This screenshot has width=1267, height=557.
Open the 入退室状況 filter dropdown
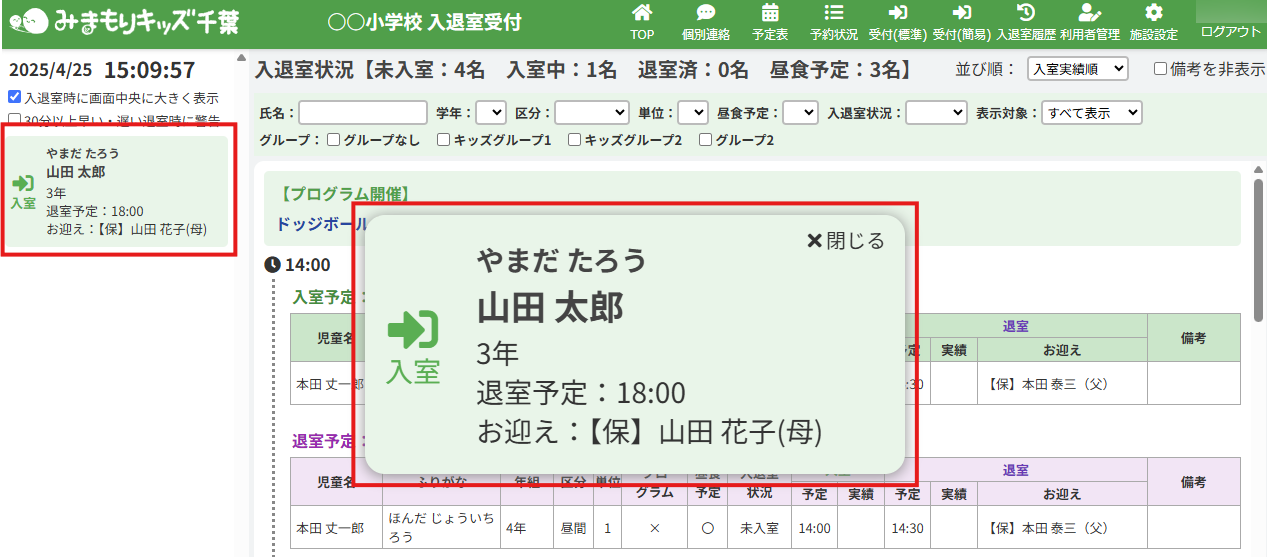[936, 113]
